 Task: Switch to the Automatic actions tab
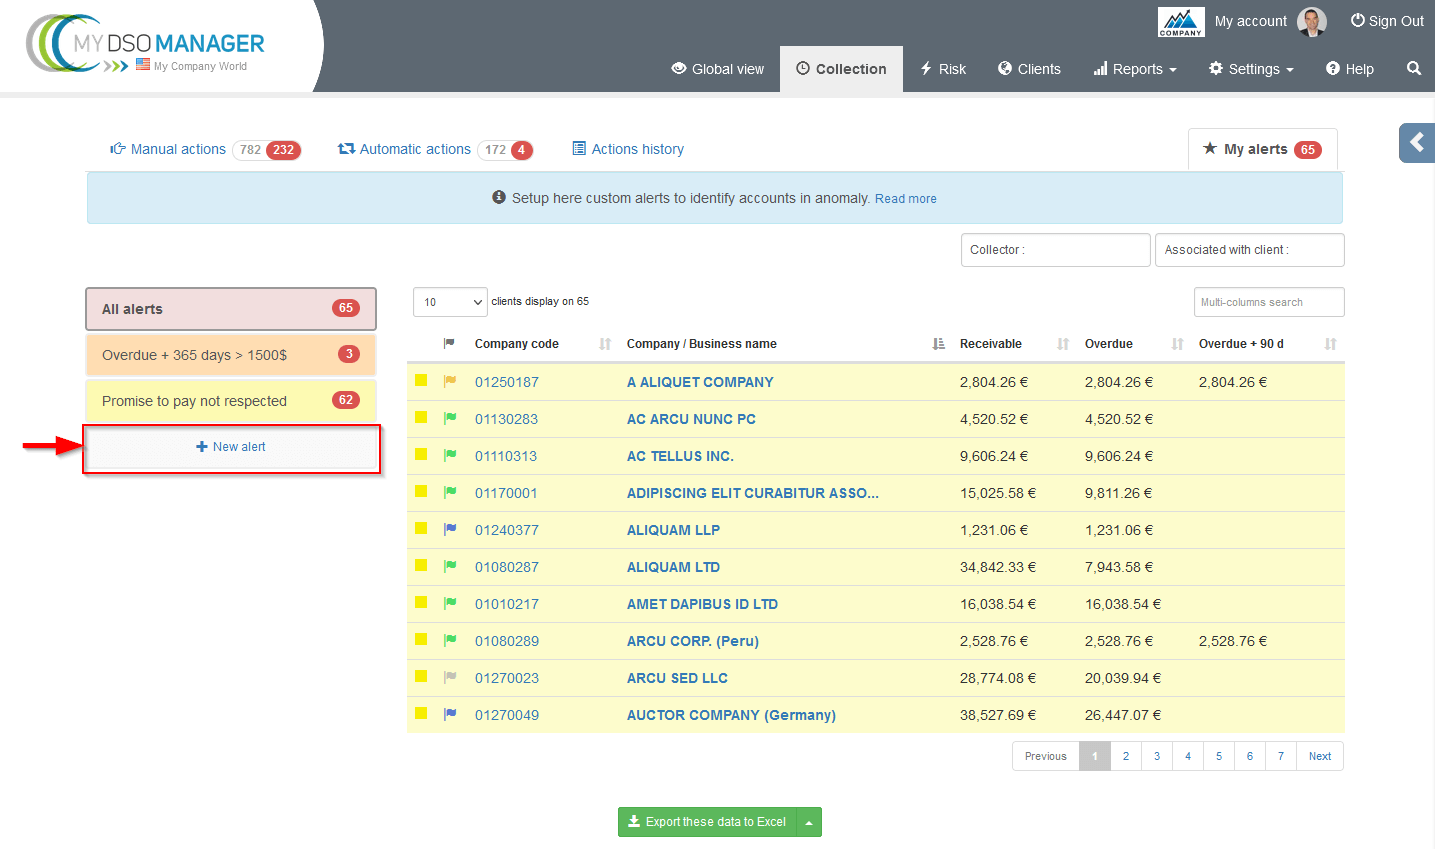[x=414, y=149]
